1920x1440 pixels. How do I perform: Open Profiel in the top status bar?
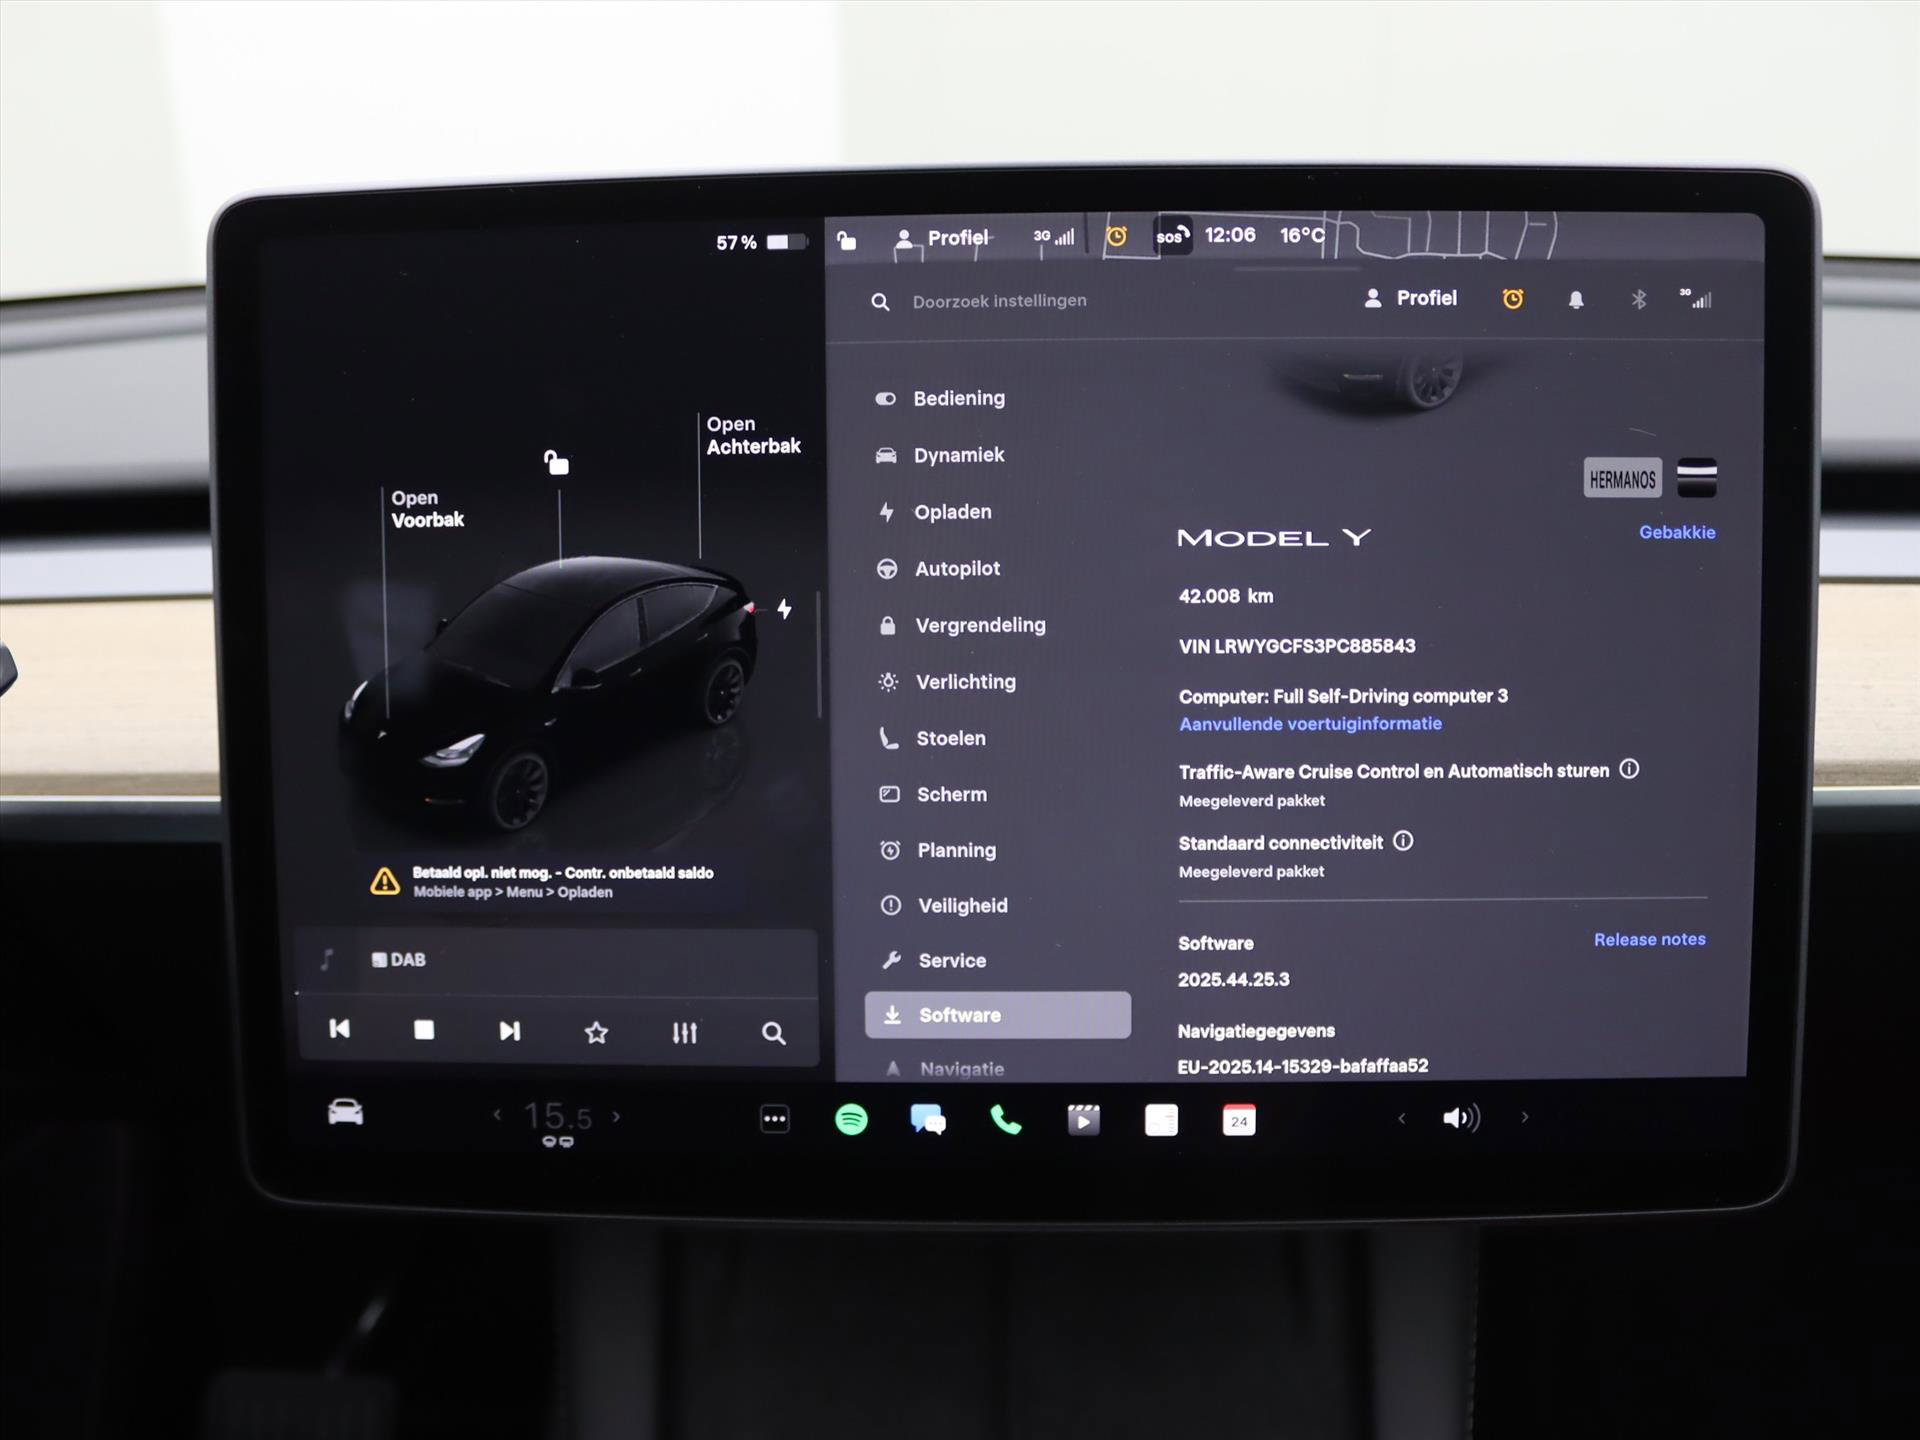tap(940, 238)
